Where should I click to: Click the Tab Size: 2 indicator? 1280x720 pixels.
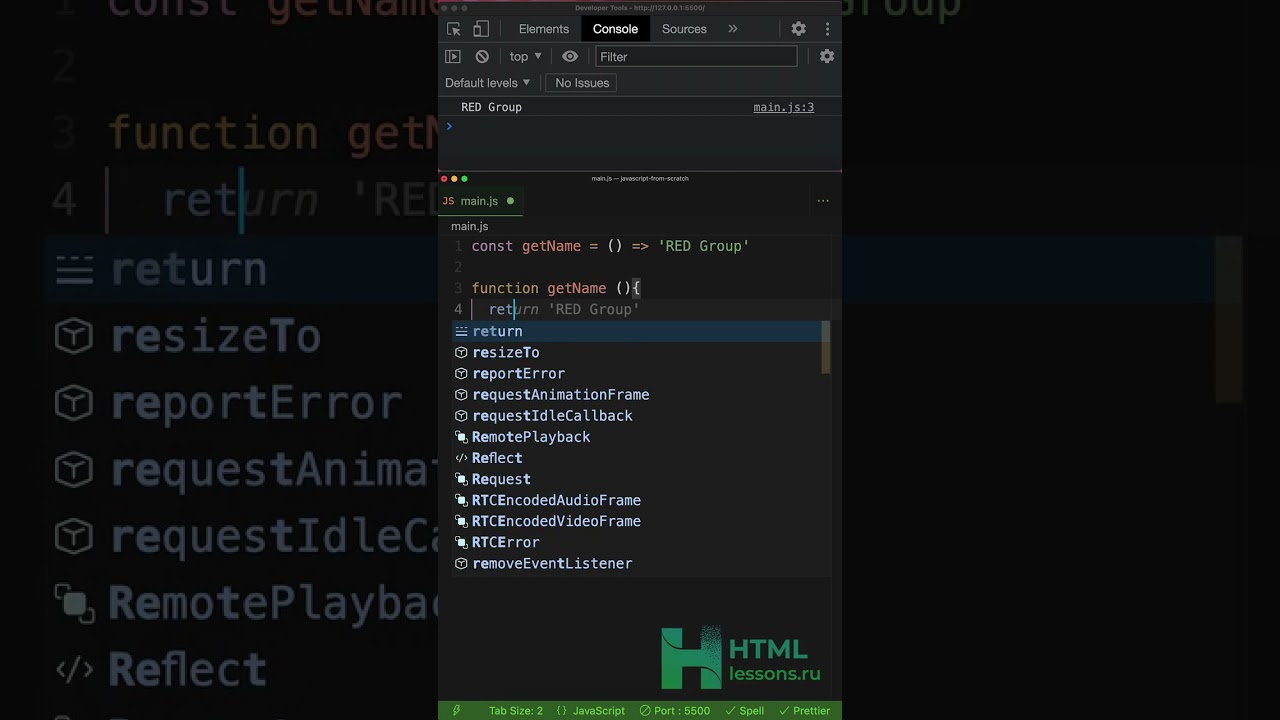[516, 711]
